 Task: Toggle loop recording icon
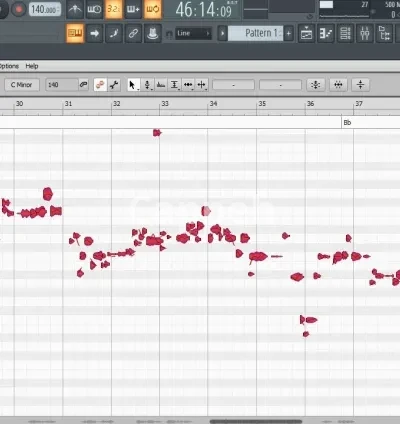153,9
